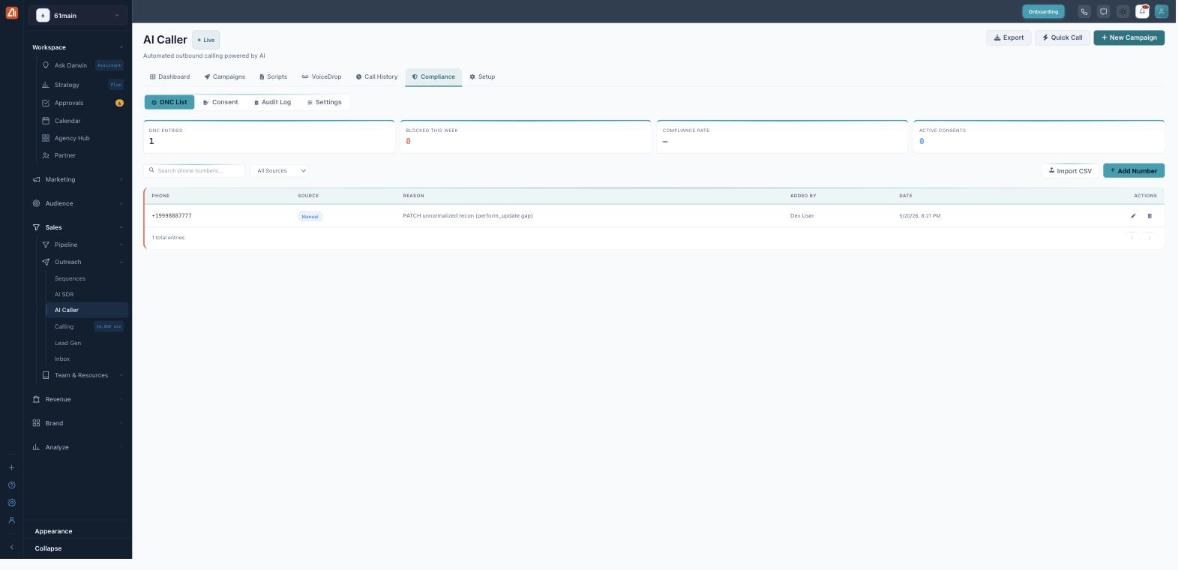Click the Analyze bar chart icon
Image resolution: width=1178 pixels, height=570 pixels.
coord(37,447)
